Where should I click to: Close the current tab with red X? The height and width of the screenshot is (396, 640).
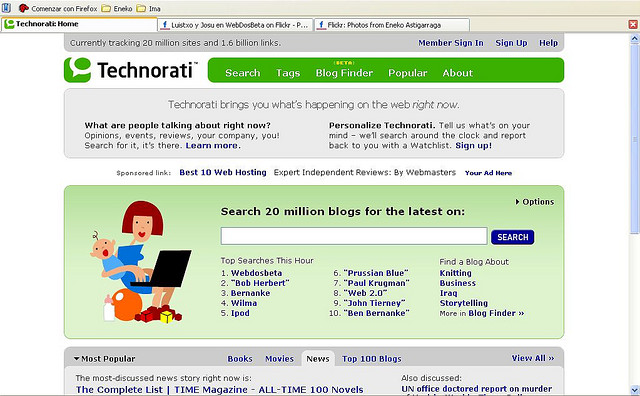point(633,24)
